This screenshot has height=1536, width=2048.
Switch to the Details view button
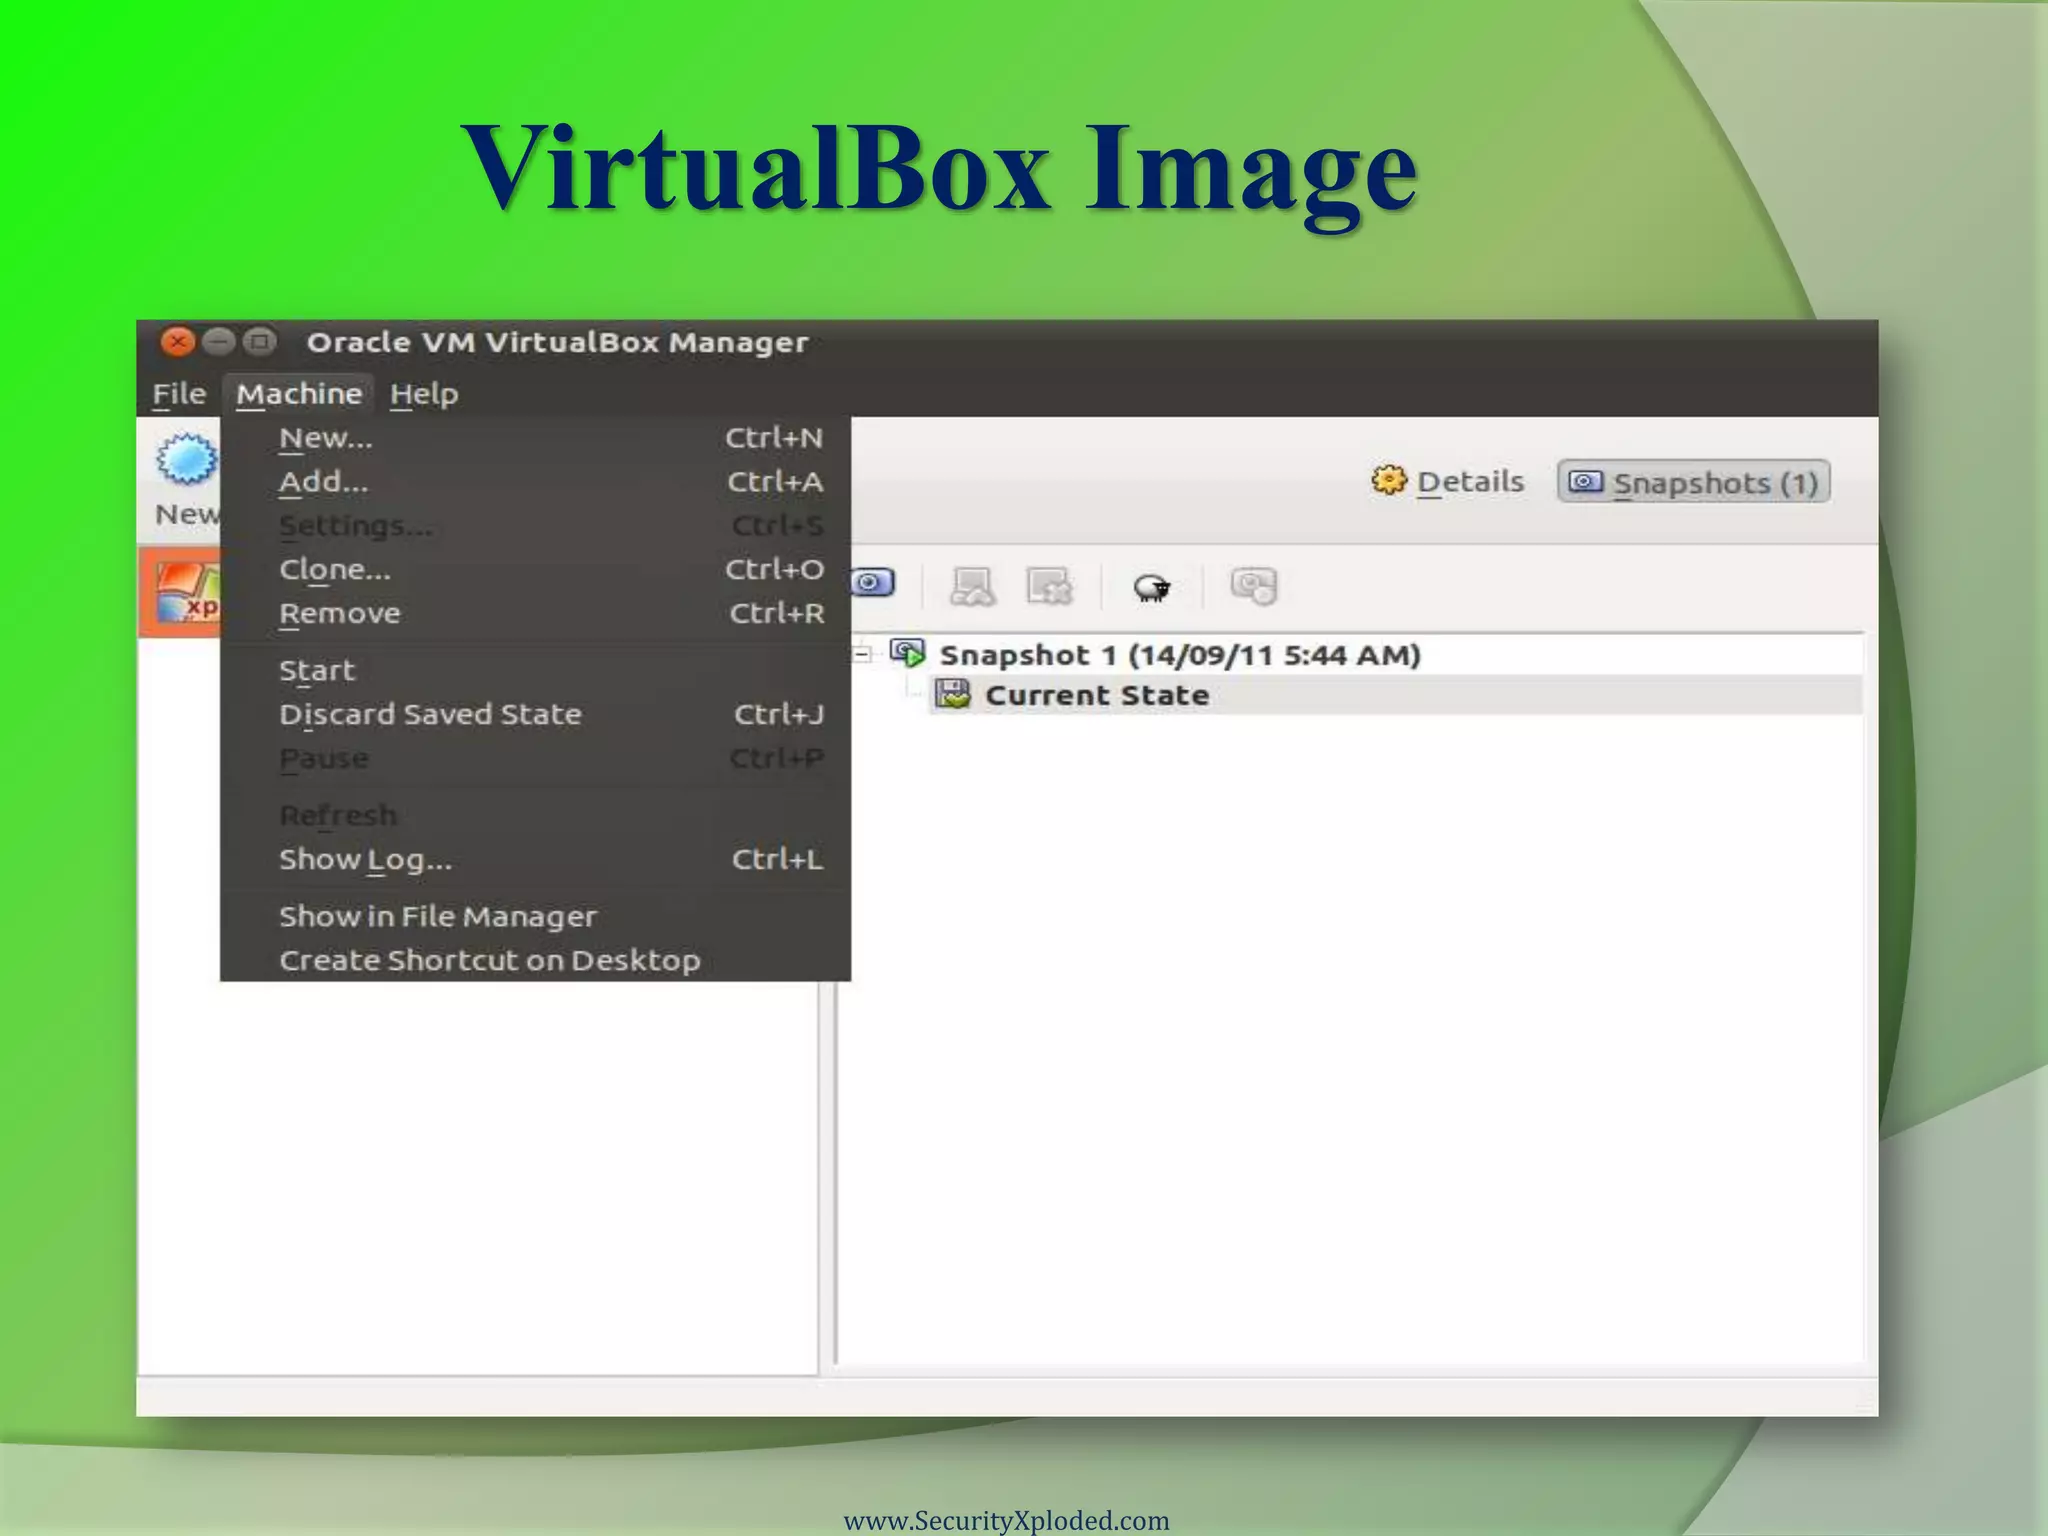click(1447, 482)
